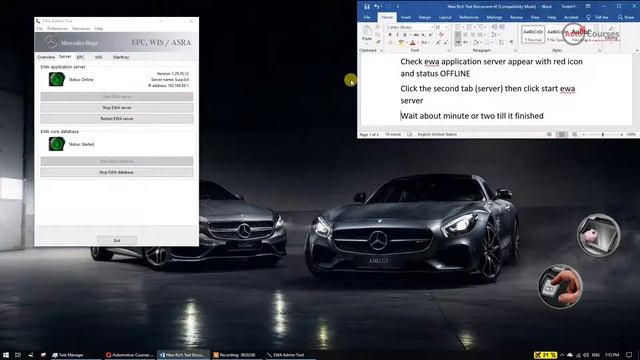Image resolution: width=640 pixels, height=360 pixels.
Task: Click Restart EWA server button
Action: (x=117, y=118)
